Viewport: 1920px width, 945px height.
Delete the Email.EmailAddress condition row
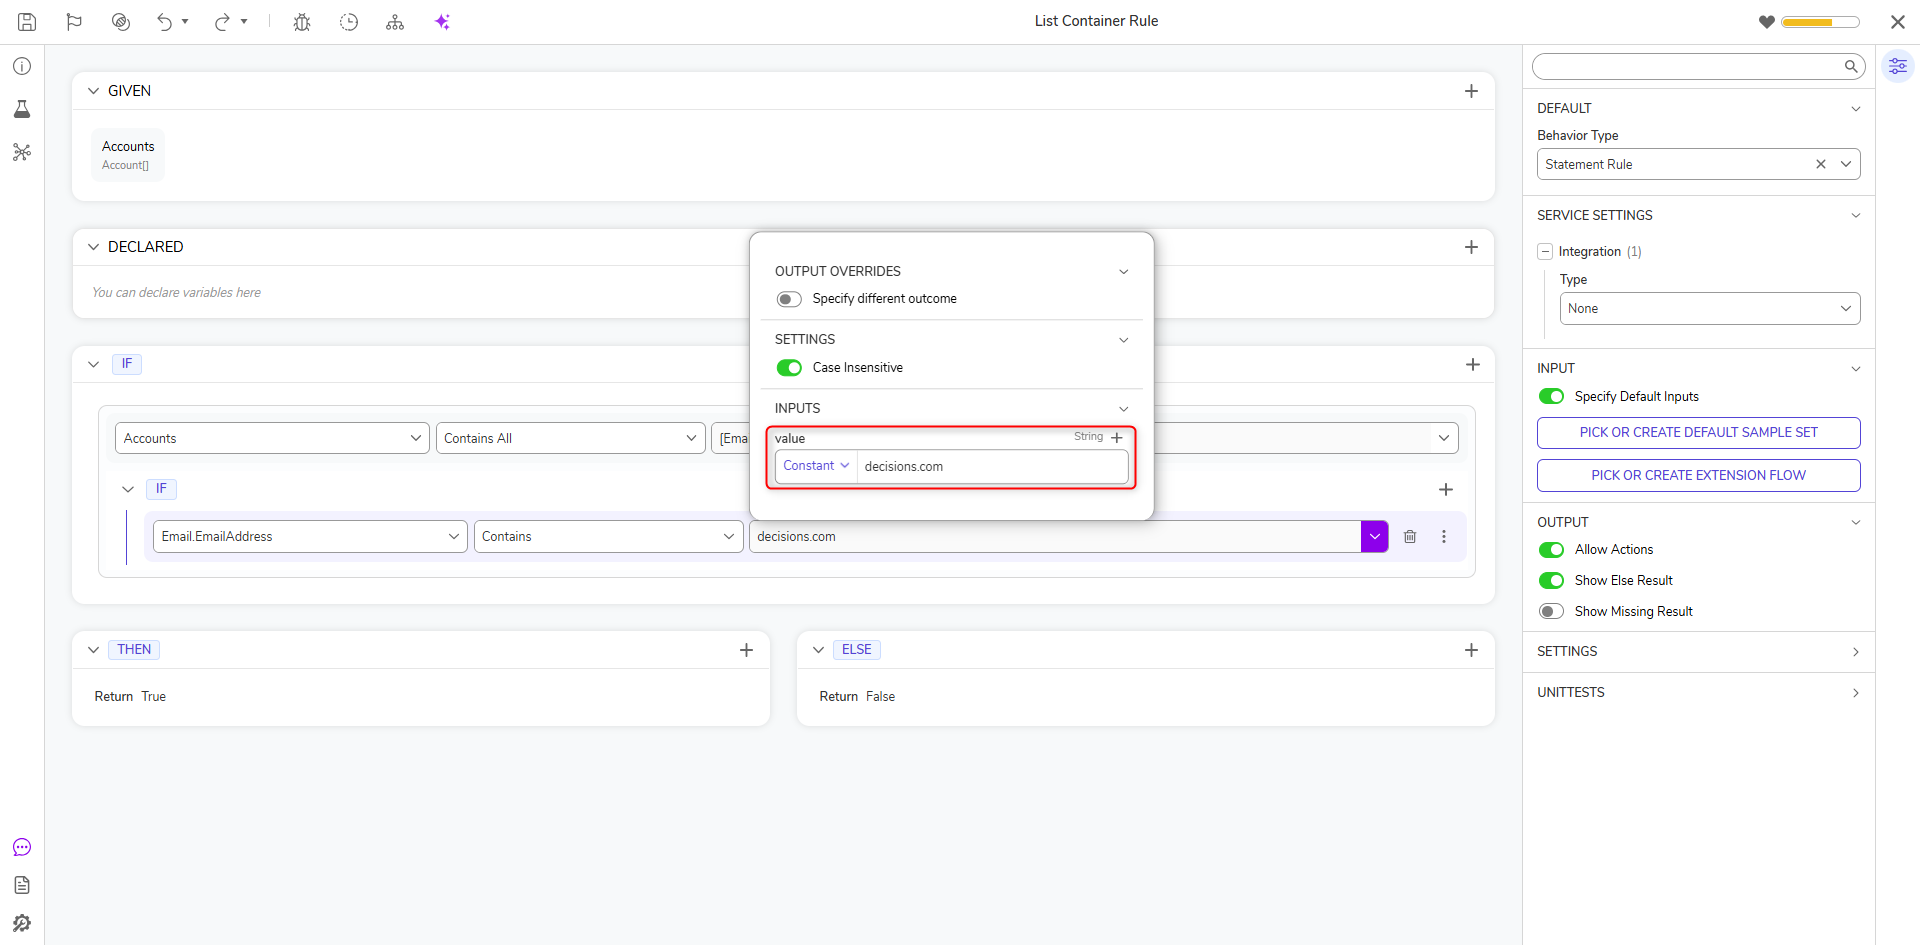coord(1410,537)
